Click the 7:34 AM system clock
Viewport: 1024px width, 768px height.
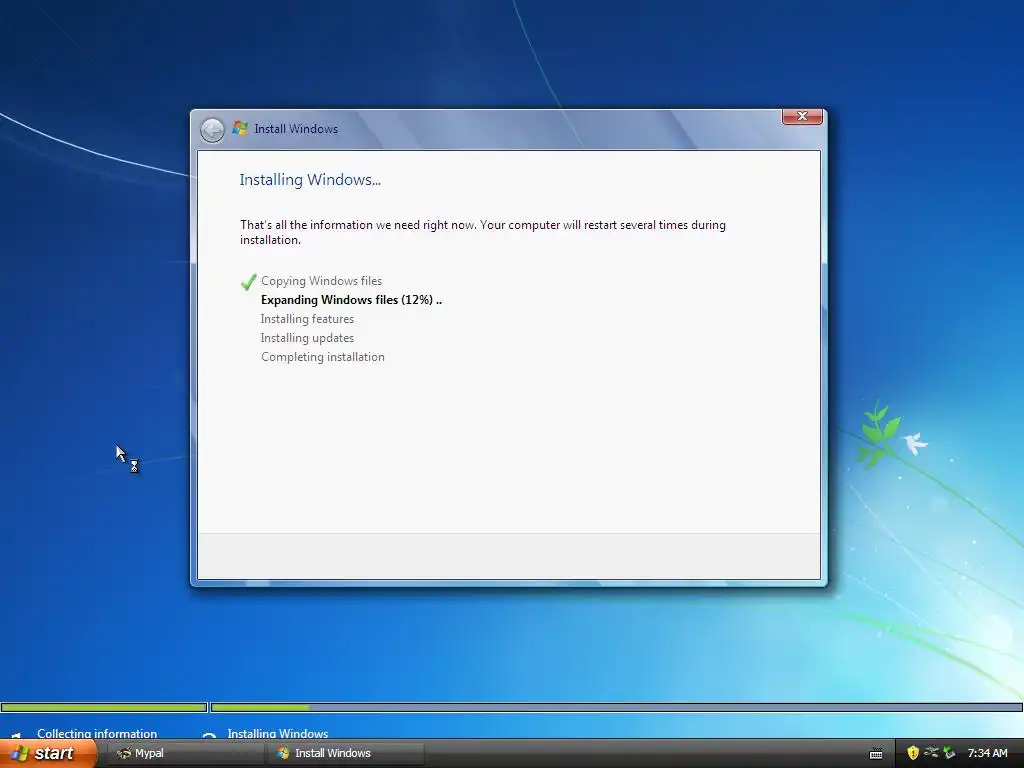(987, 753)
